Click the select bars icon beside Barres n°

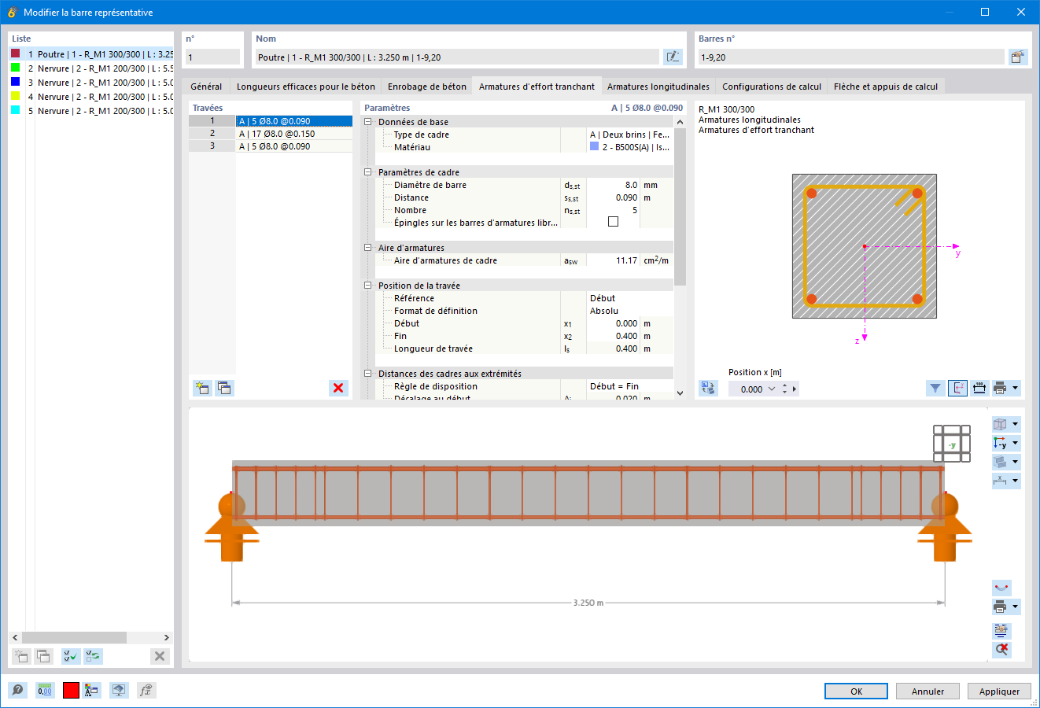coord(1017,57)
